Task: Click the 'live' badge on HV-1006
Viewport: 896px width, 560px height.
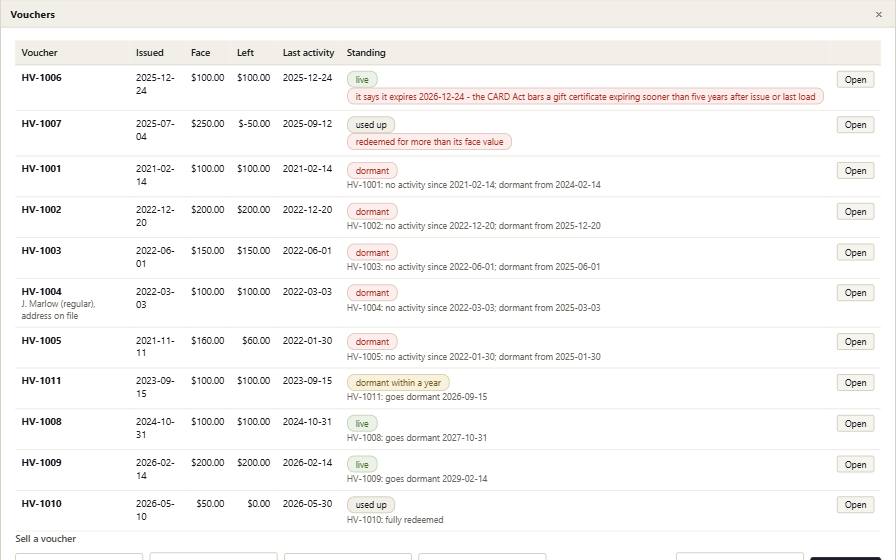Action: (x=362, y=79)
